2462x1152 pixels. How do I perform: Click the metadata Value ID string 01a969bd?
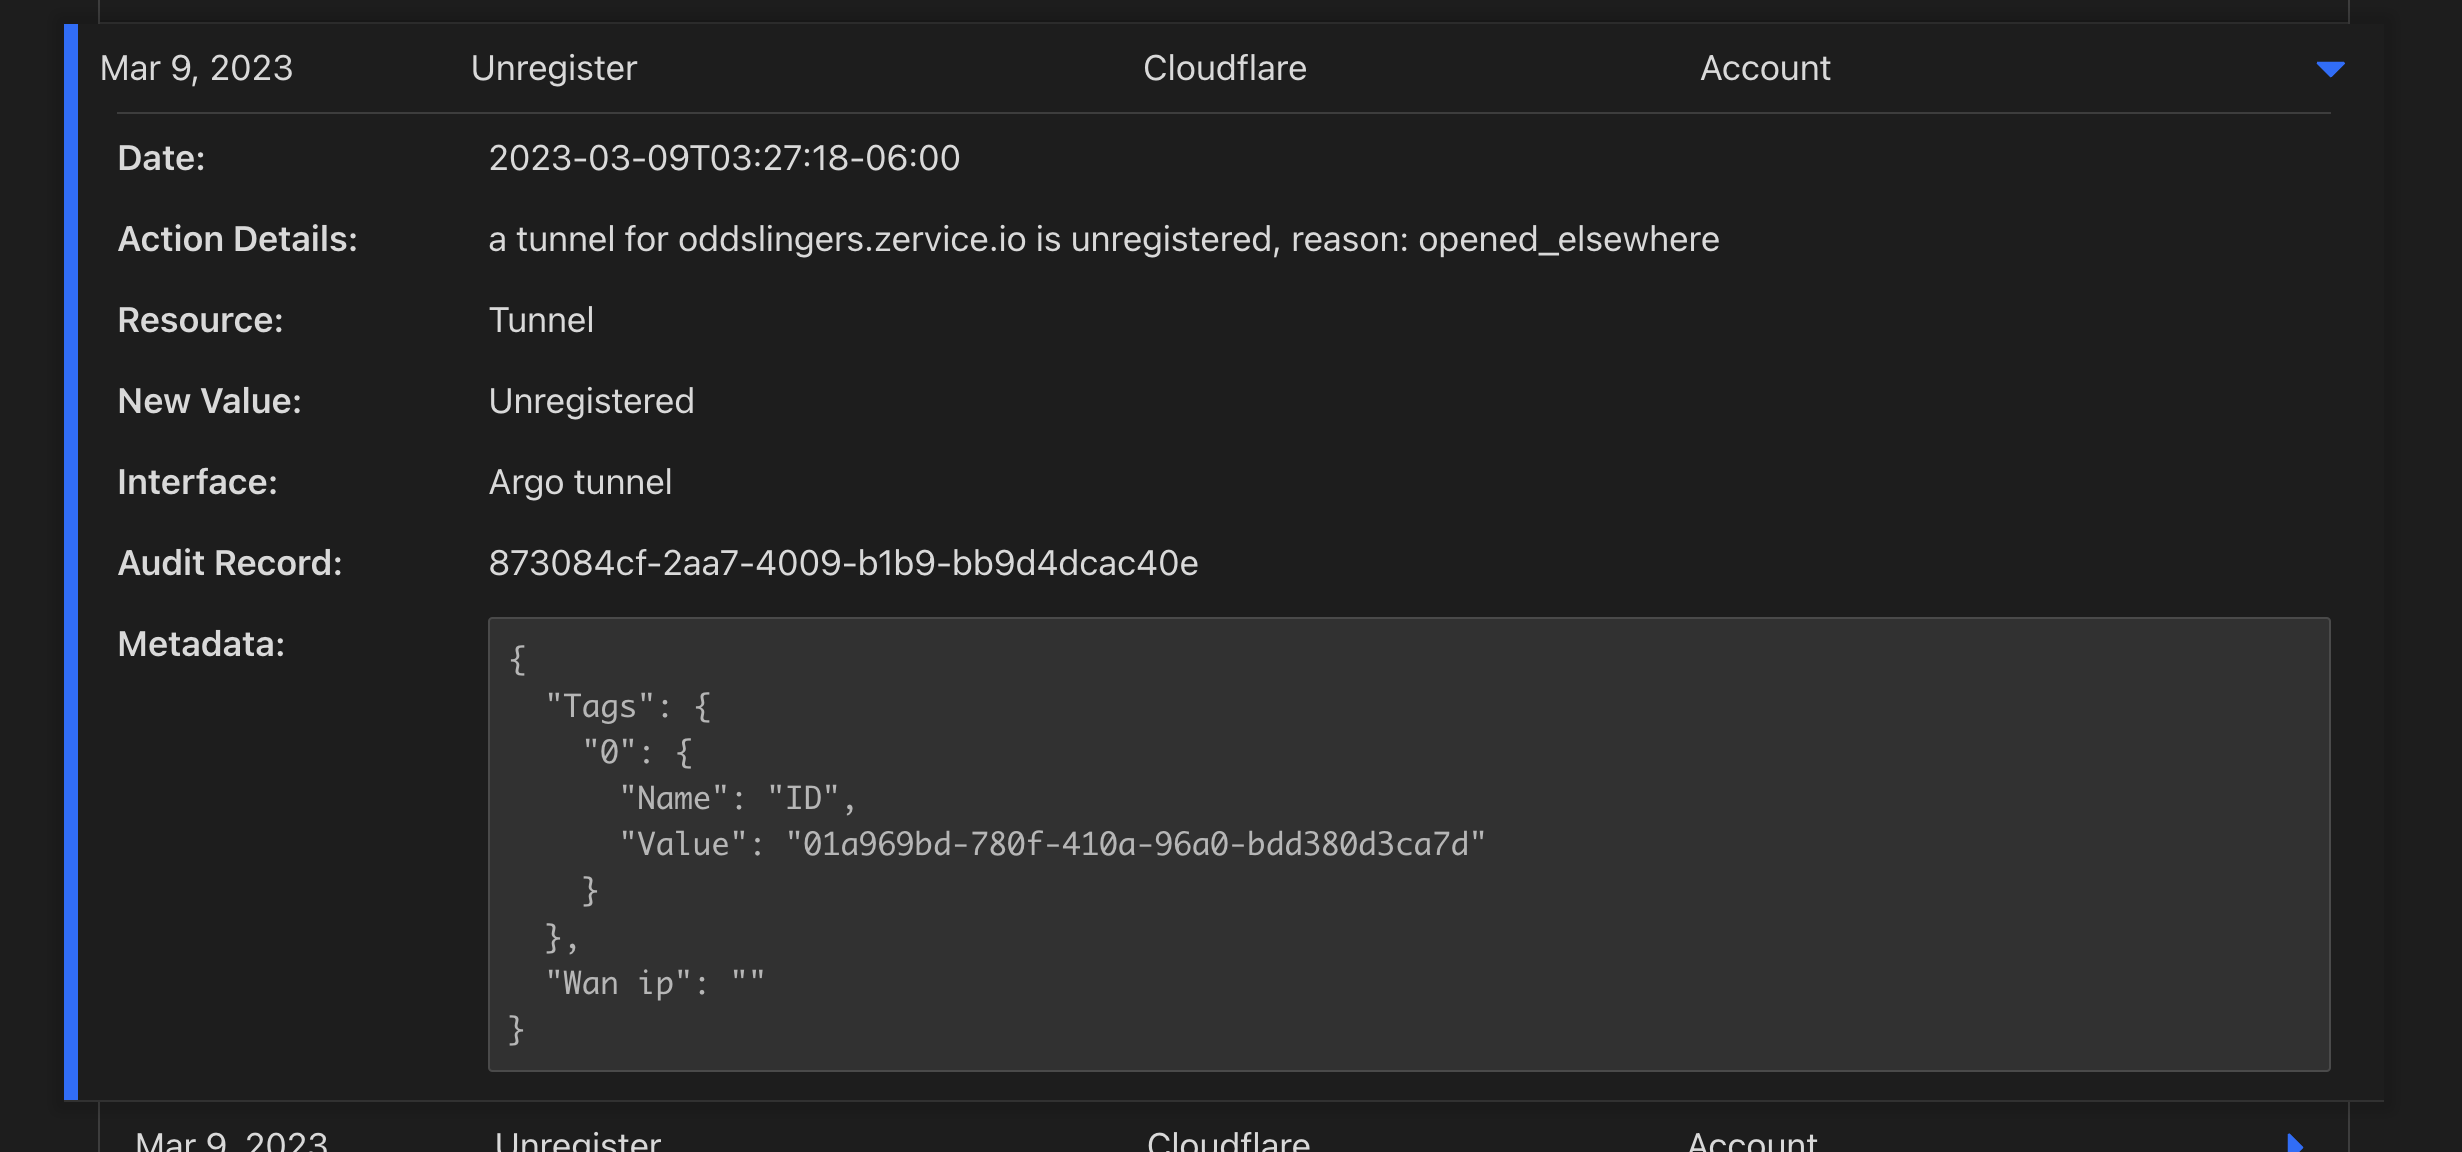tap(1135, 845)
